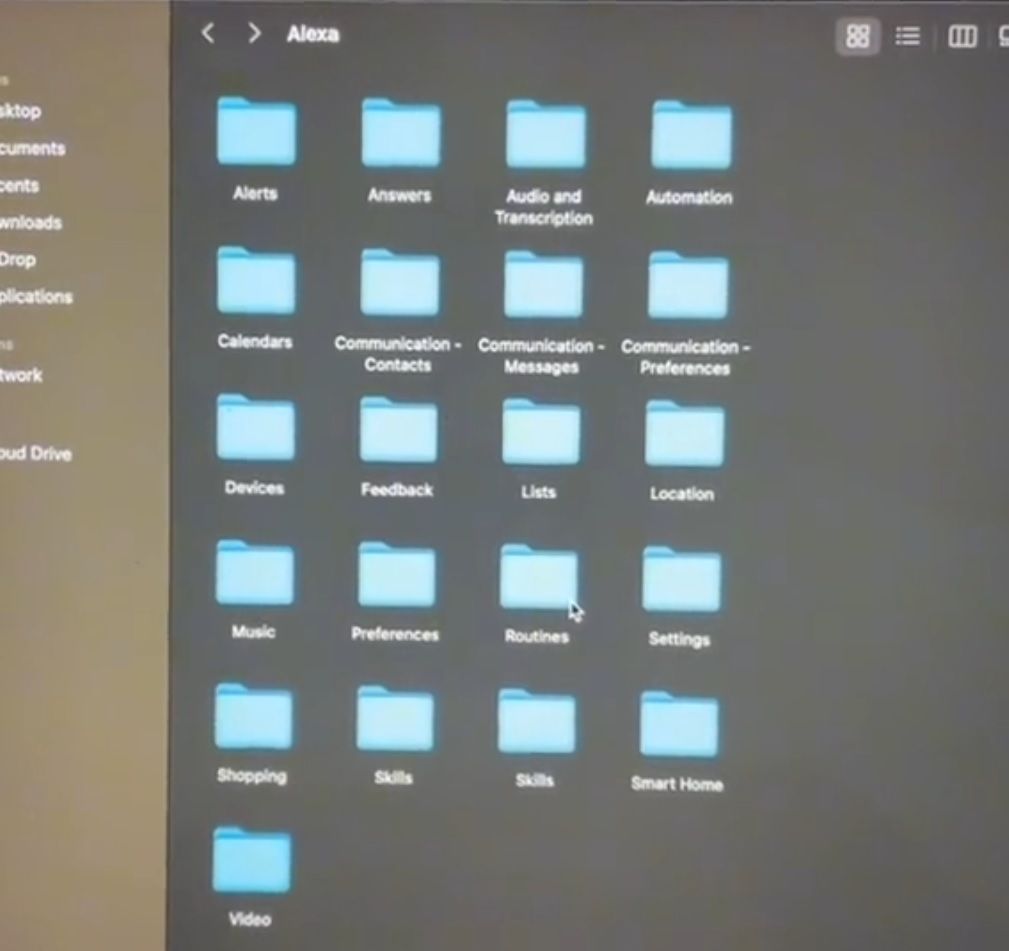This screenshot has height=951, width=1009.
Task: Select the Preferences folder icon
Action: [396, 575]
